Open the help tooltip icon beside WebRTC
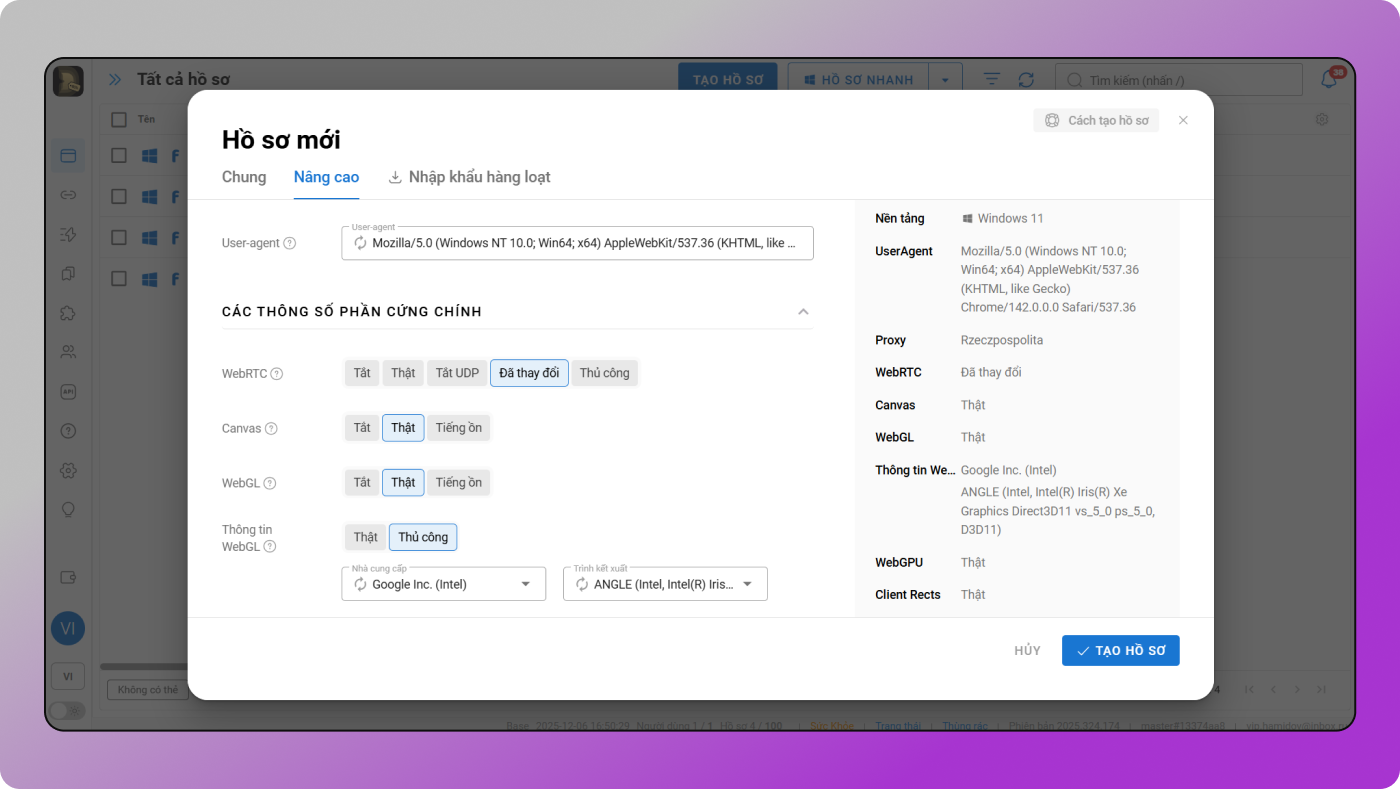The image size is (1400, 789). point(277,374)
